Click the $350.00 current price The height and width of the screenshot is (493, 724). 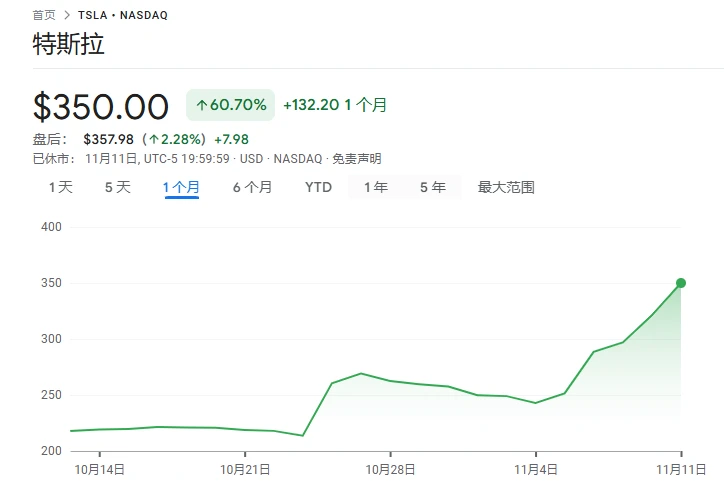pyautogui.click(x=101, y=106)
